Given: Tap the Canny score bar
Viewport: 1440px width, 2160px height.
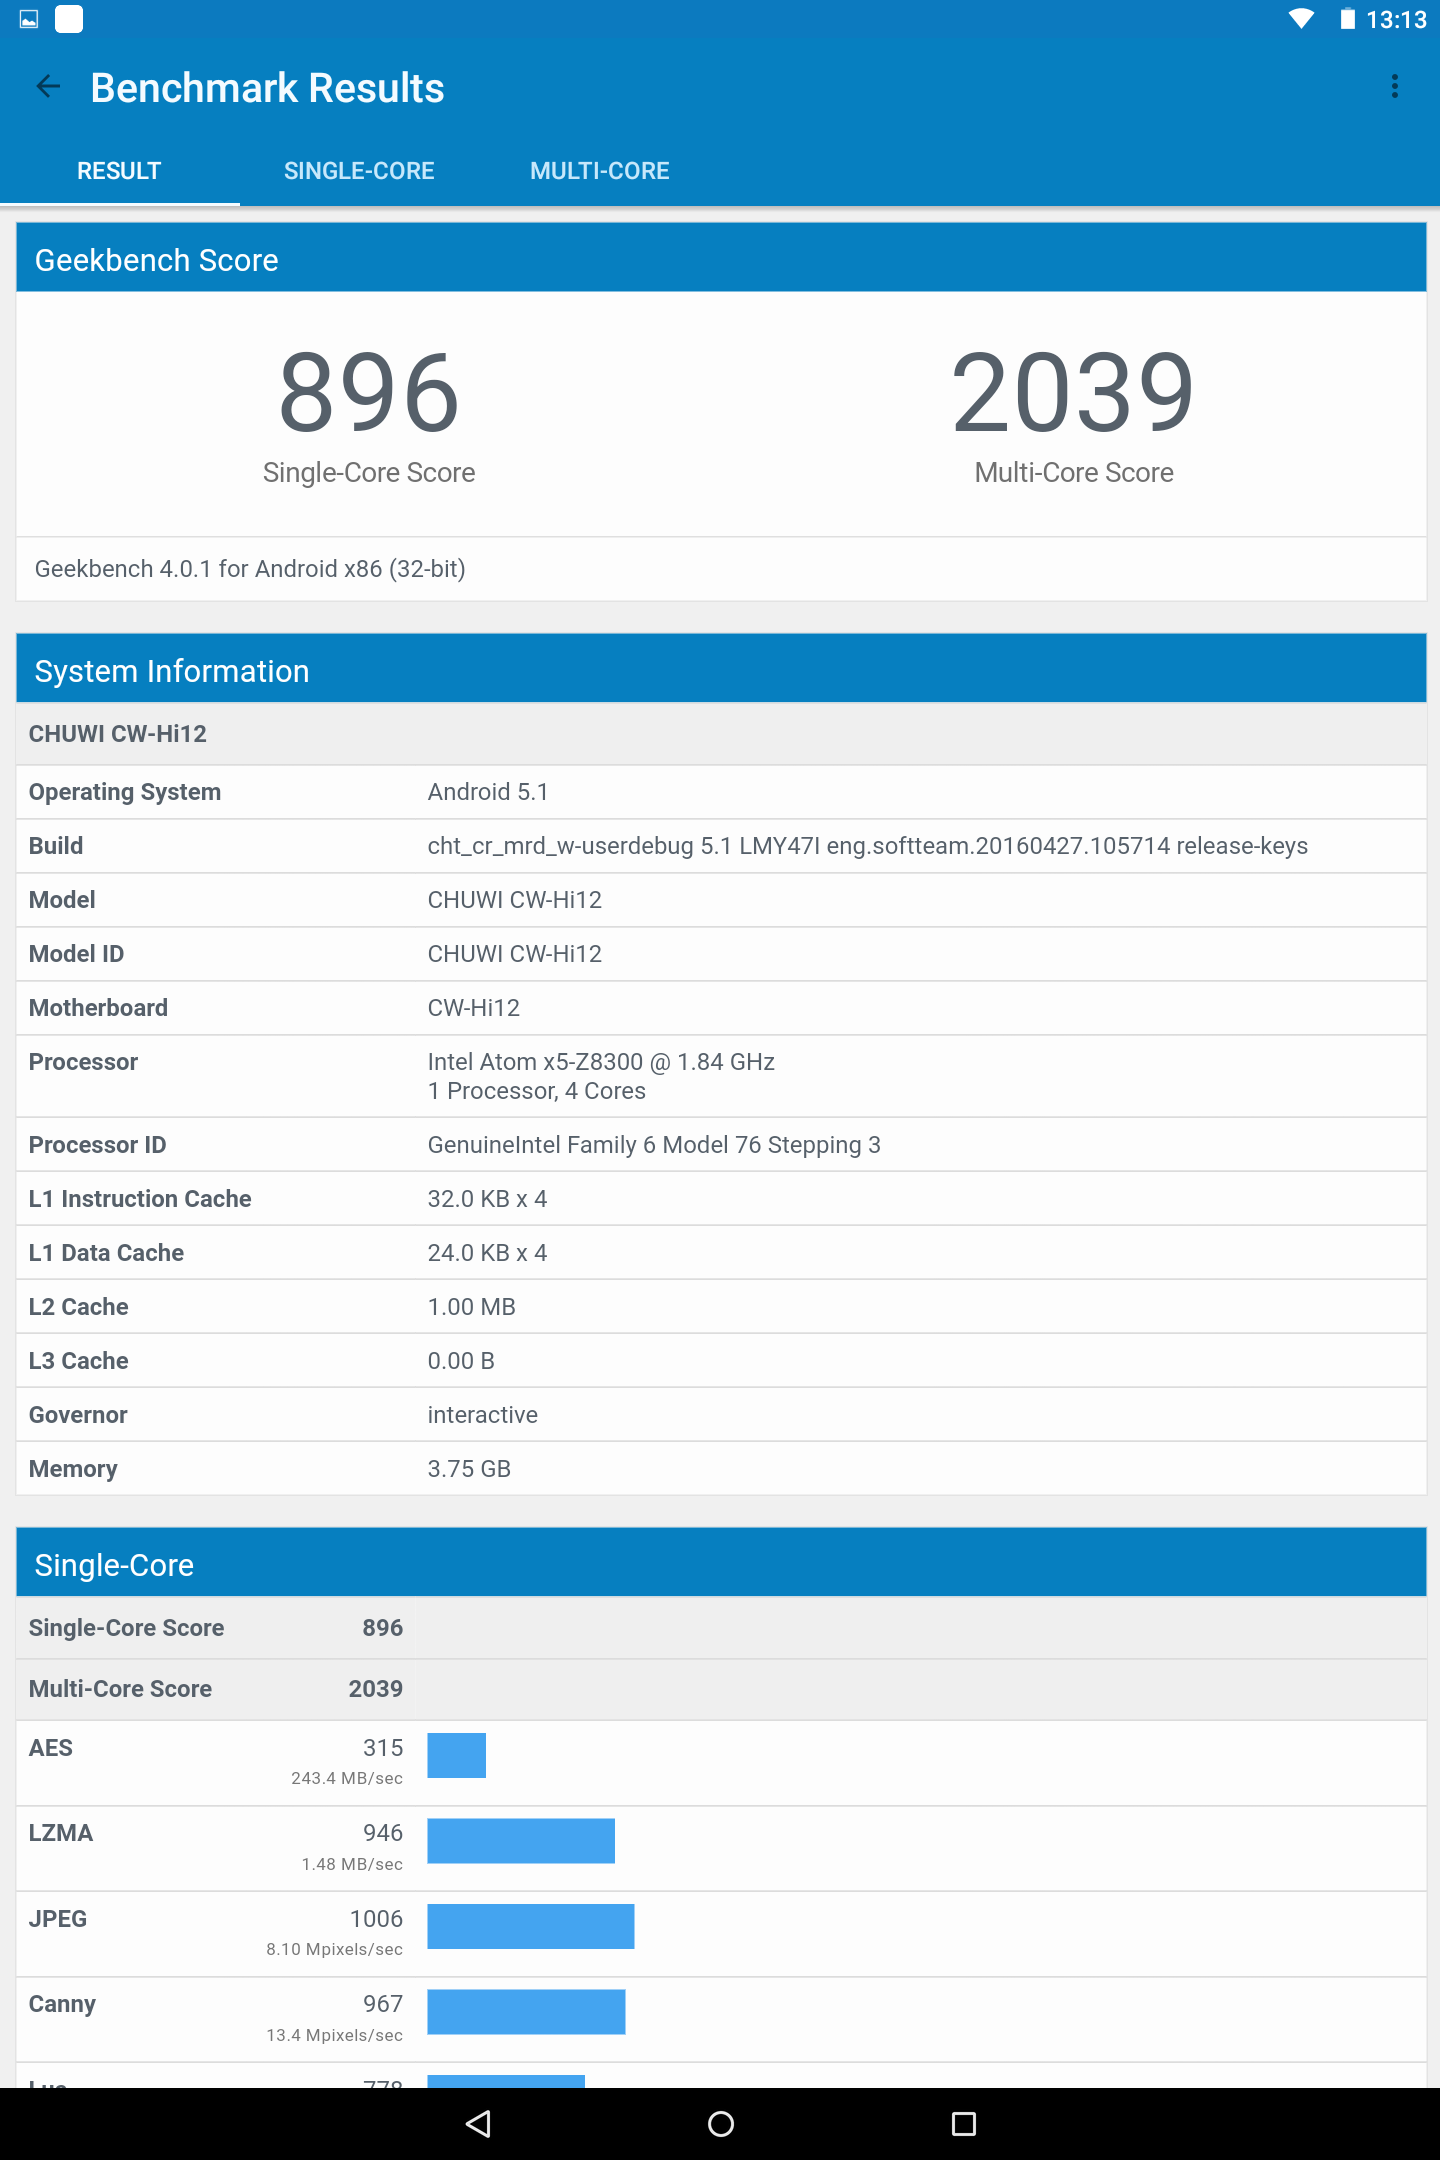Looking at the screenshot, I should click(x=526, y=2012).
